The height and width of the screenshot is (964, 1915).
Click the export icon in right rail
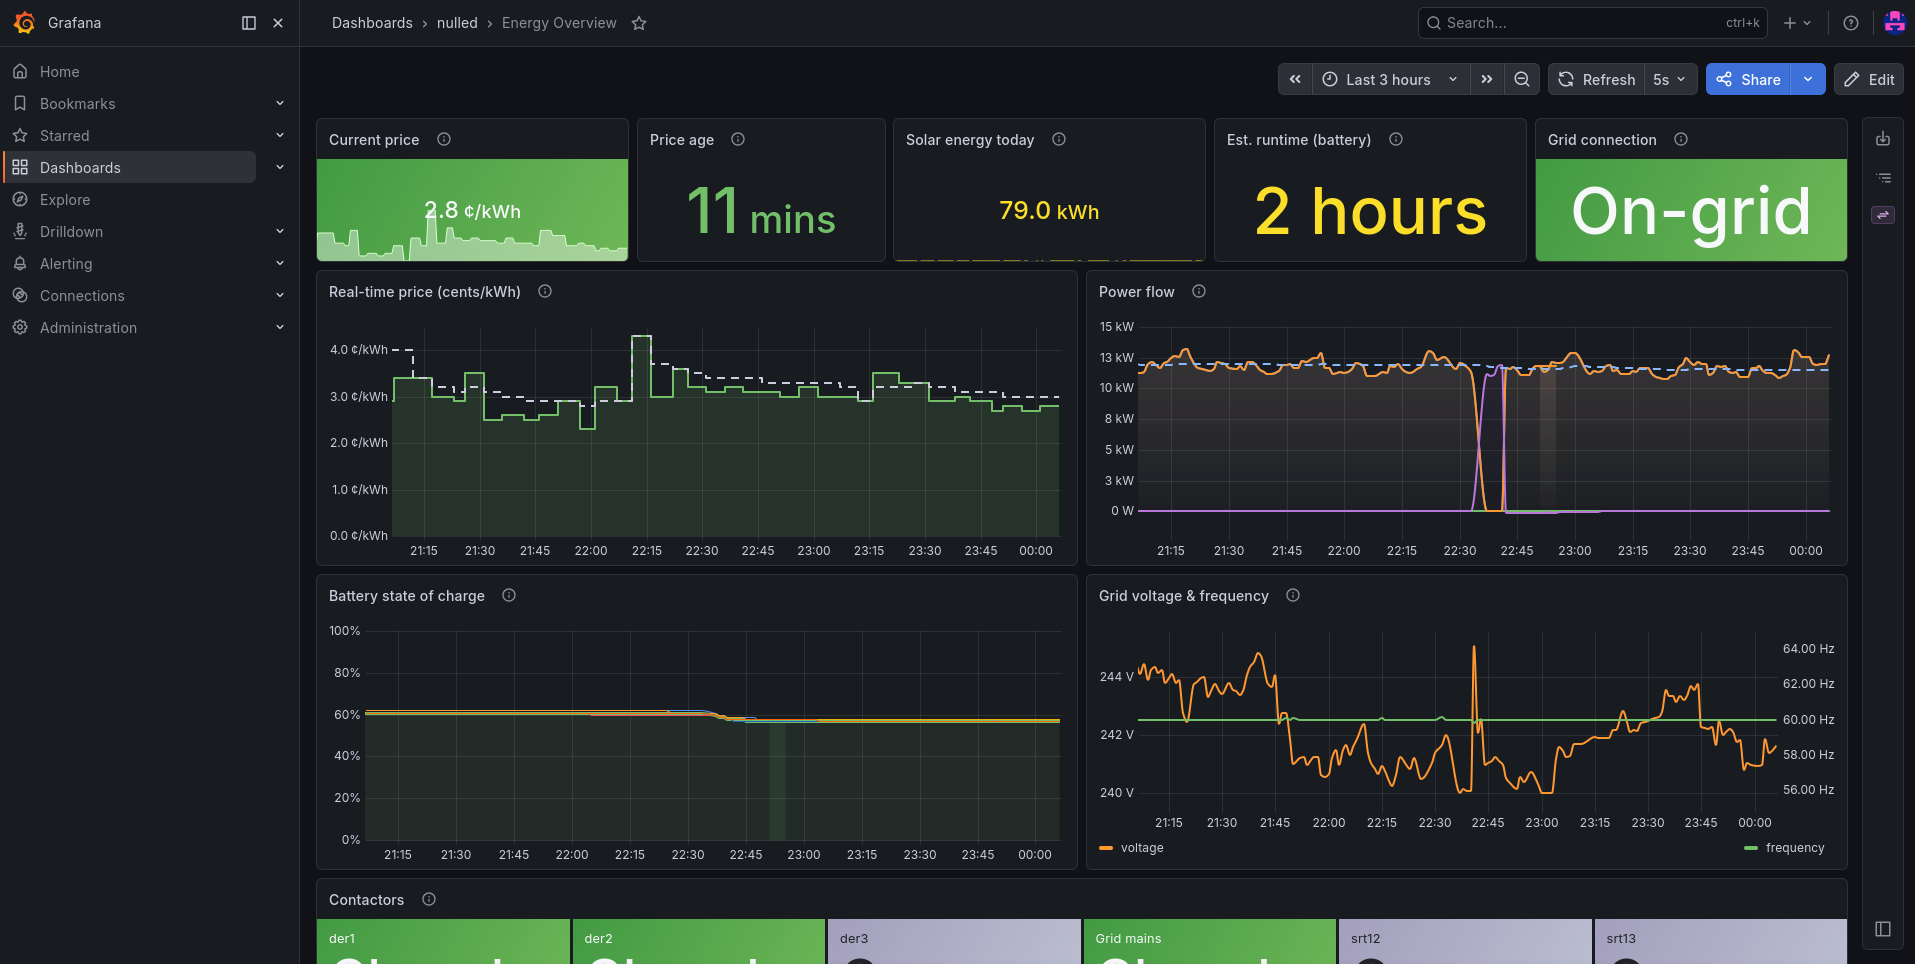click(1883, 139)
